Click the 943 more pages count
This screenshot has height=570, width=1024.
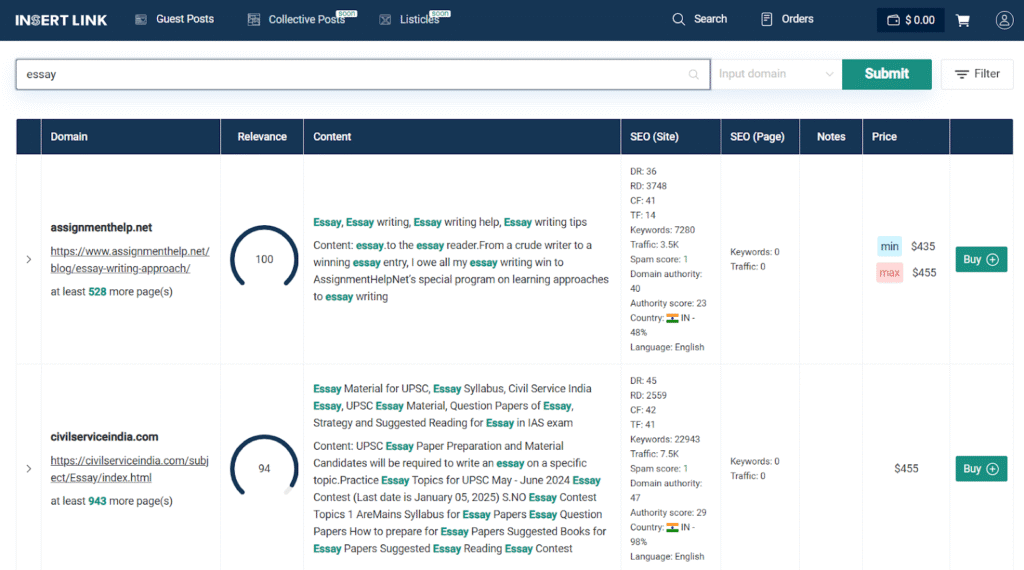pyautogui.click(x=97, y=501)
